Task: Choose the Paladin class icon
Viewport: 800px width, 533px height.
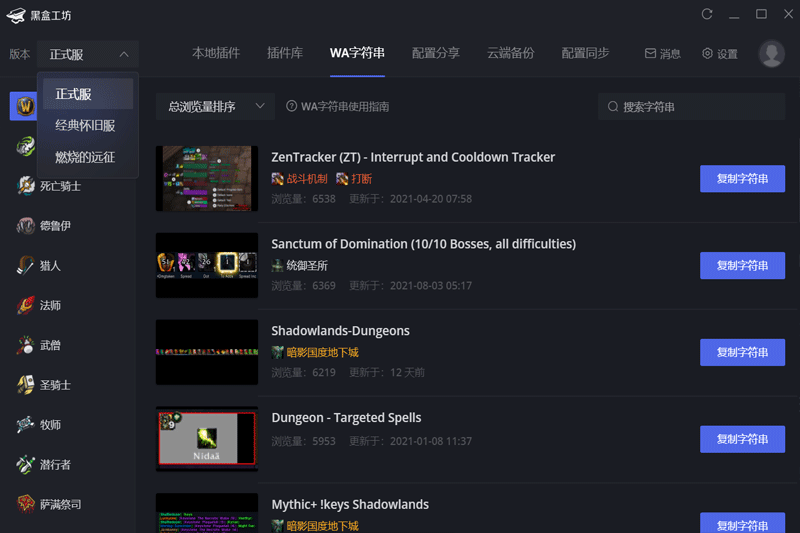Action: (x=26, y=385)
